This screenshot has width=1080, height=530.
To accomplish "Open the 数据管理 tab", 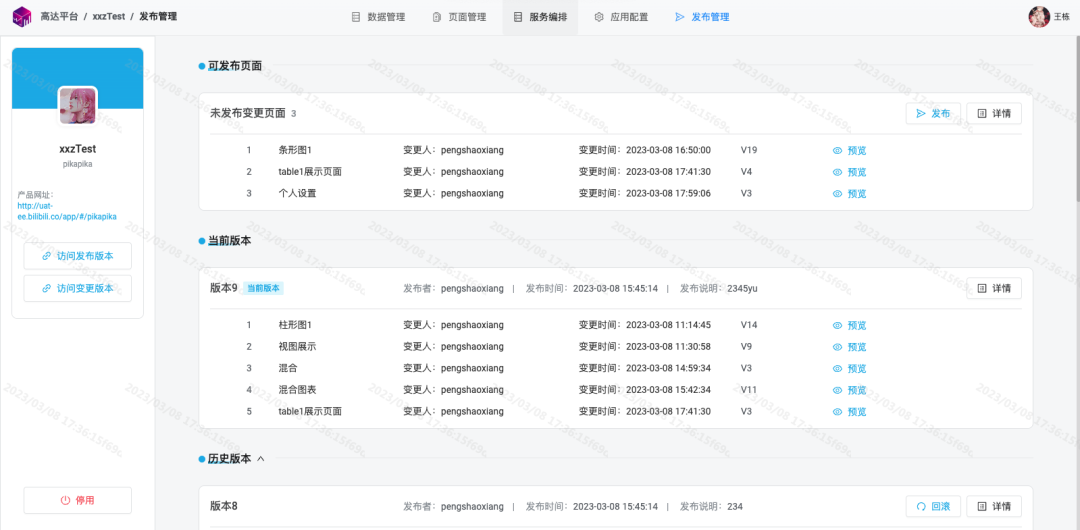I will 378,17.
